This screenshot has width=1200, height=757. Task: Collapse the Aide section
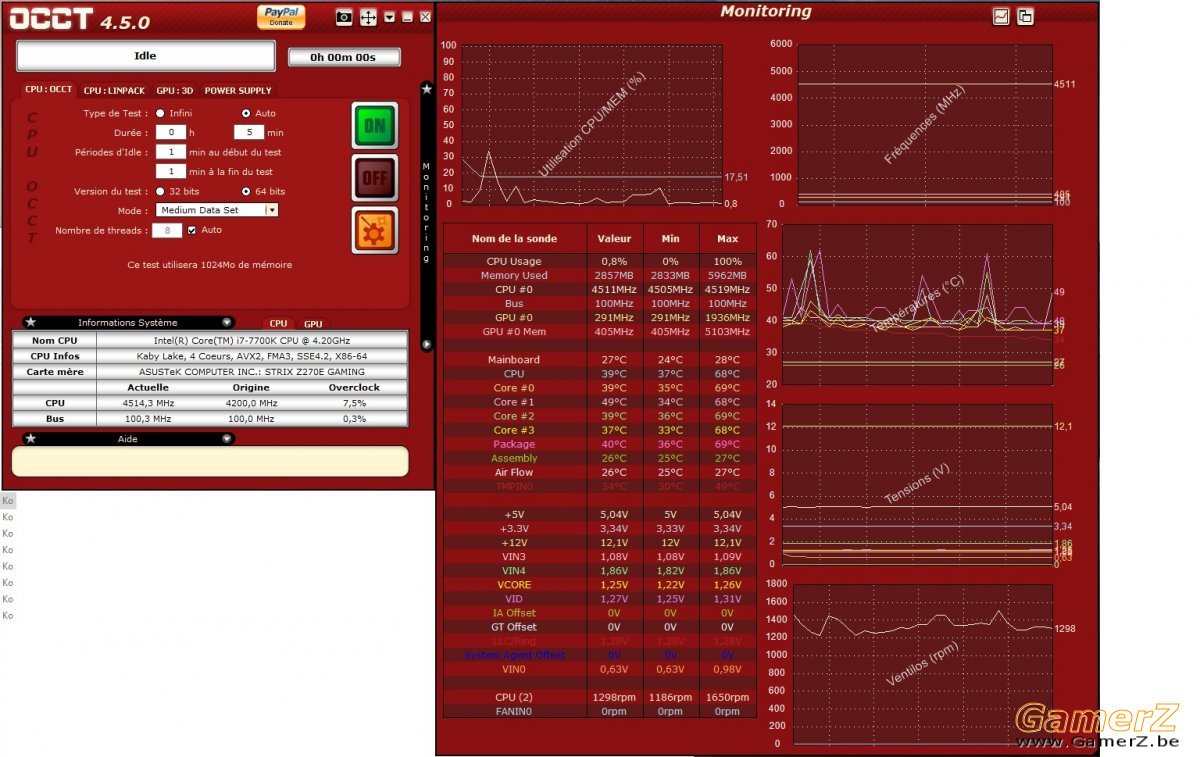tap(227, 438)
